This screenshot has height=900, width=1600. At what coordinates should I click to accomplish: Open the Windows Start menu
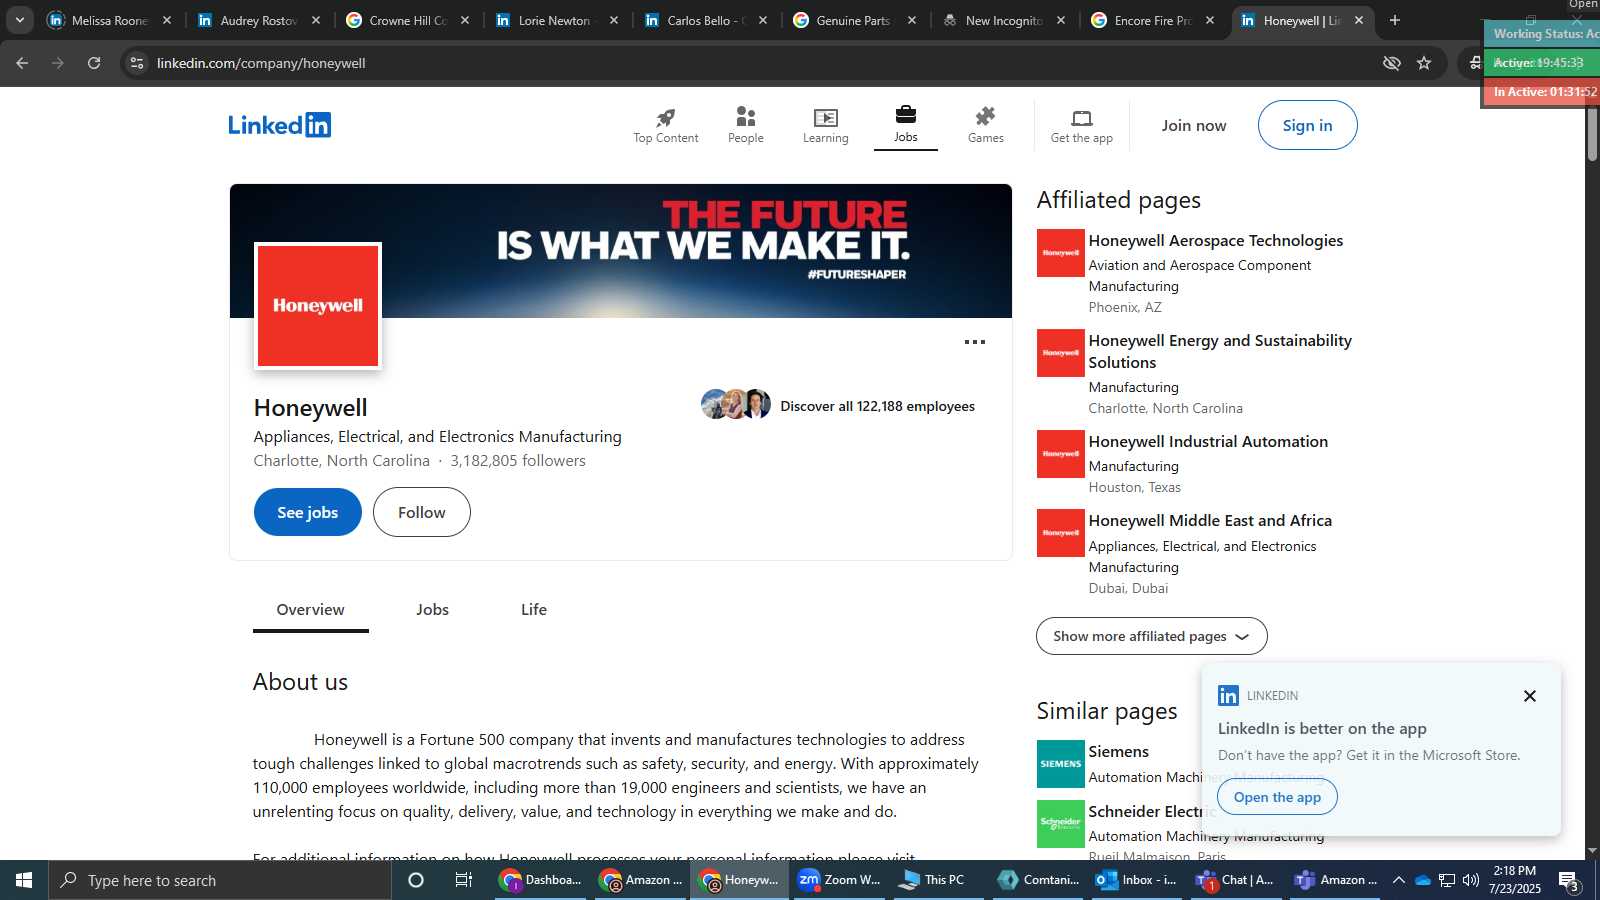[x=24, y=880]
